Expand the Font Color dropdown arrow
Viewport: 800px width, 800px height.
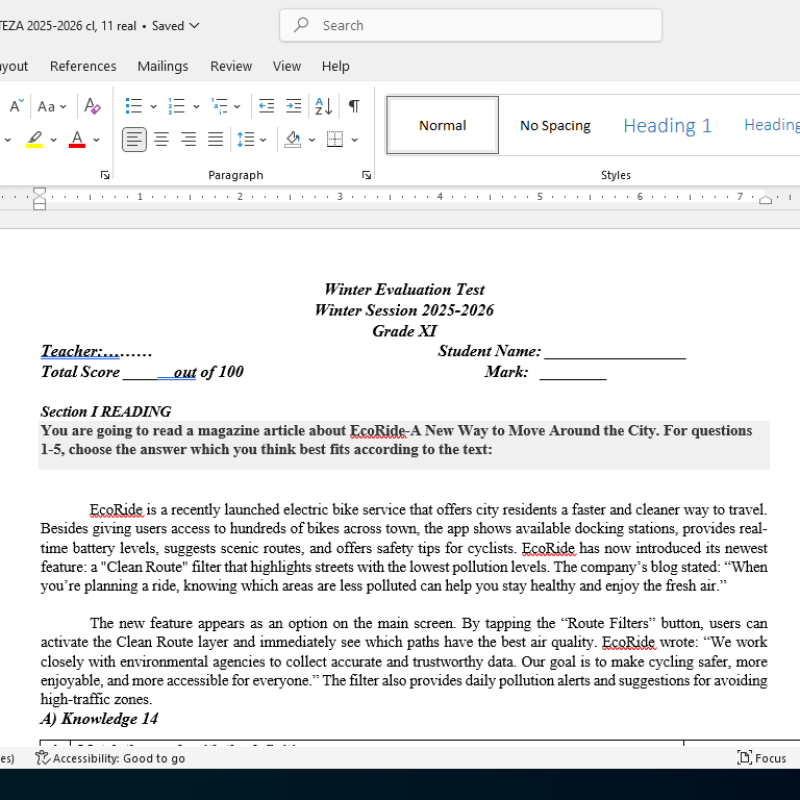[96, 139]
